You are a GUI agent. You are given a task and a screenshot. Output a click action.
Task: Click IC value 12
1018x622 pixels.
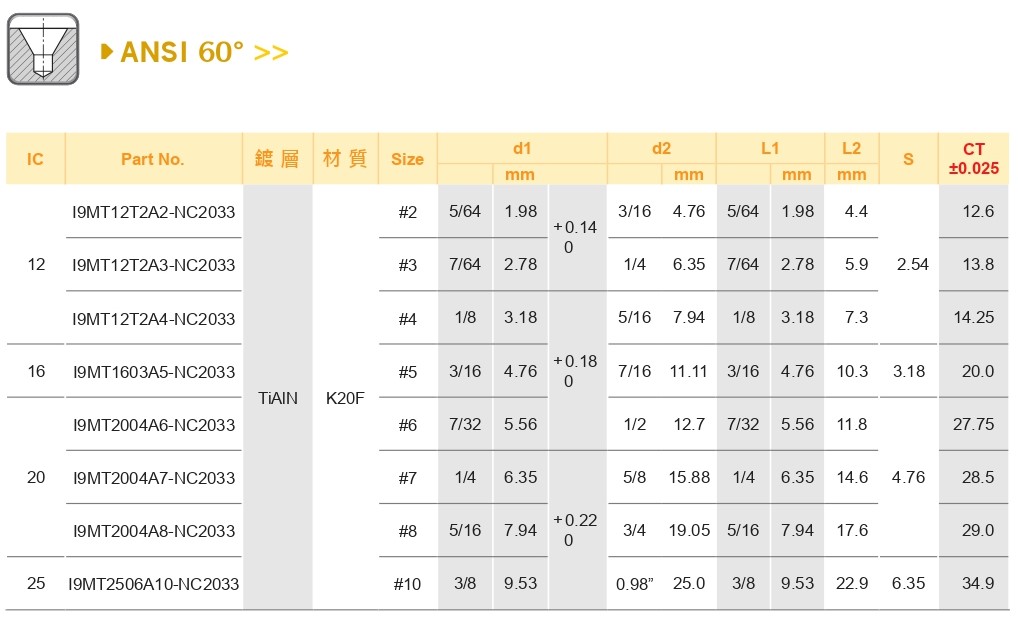click(36, 264)
